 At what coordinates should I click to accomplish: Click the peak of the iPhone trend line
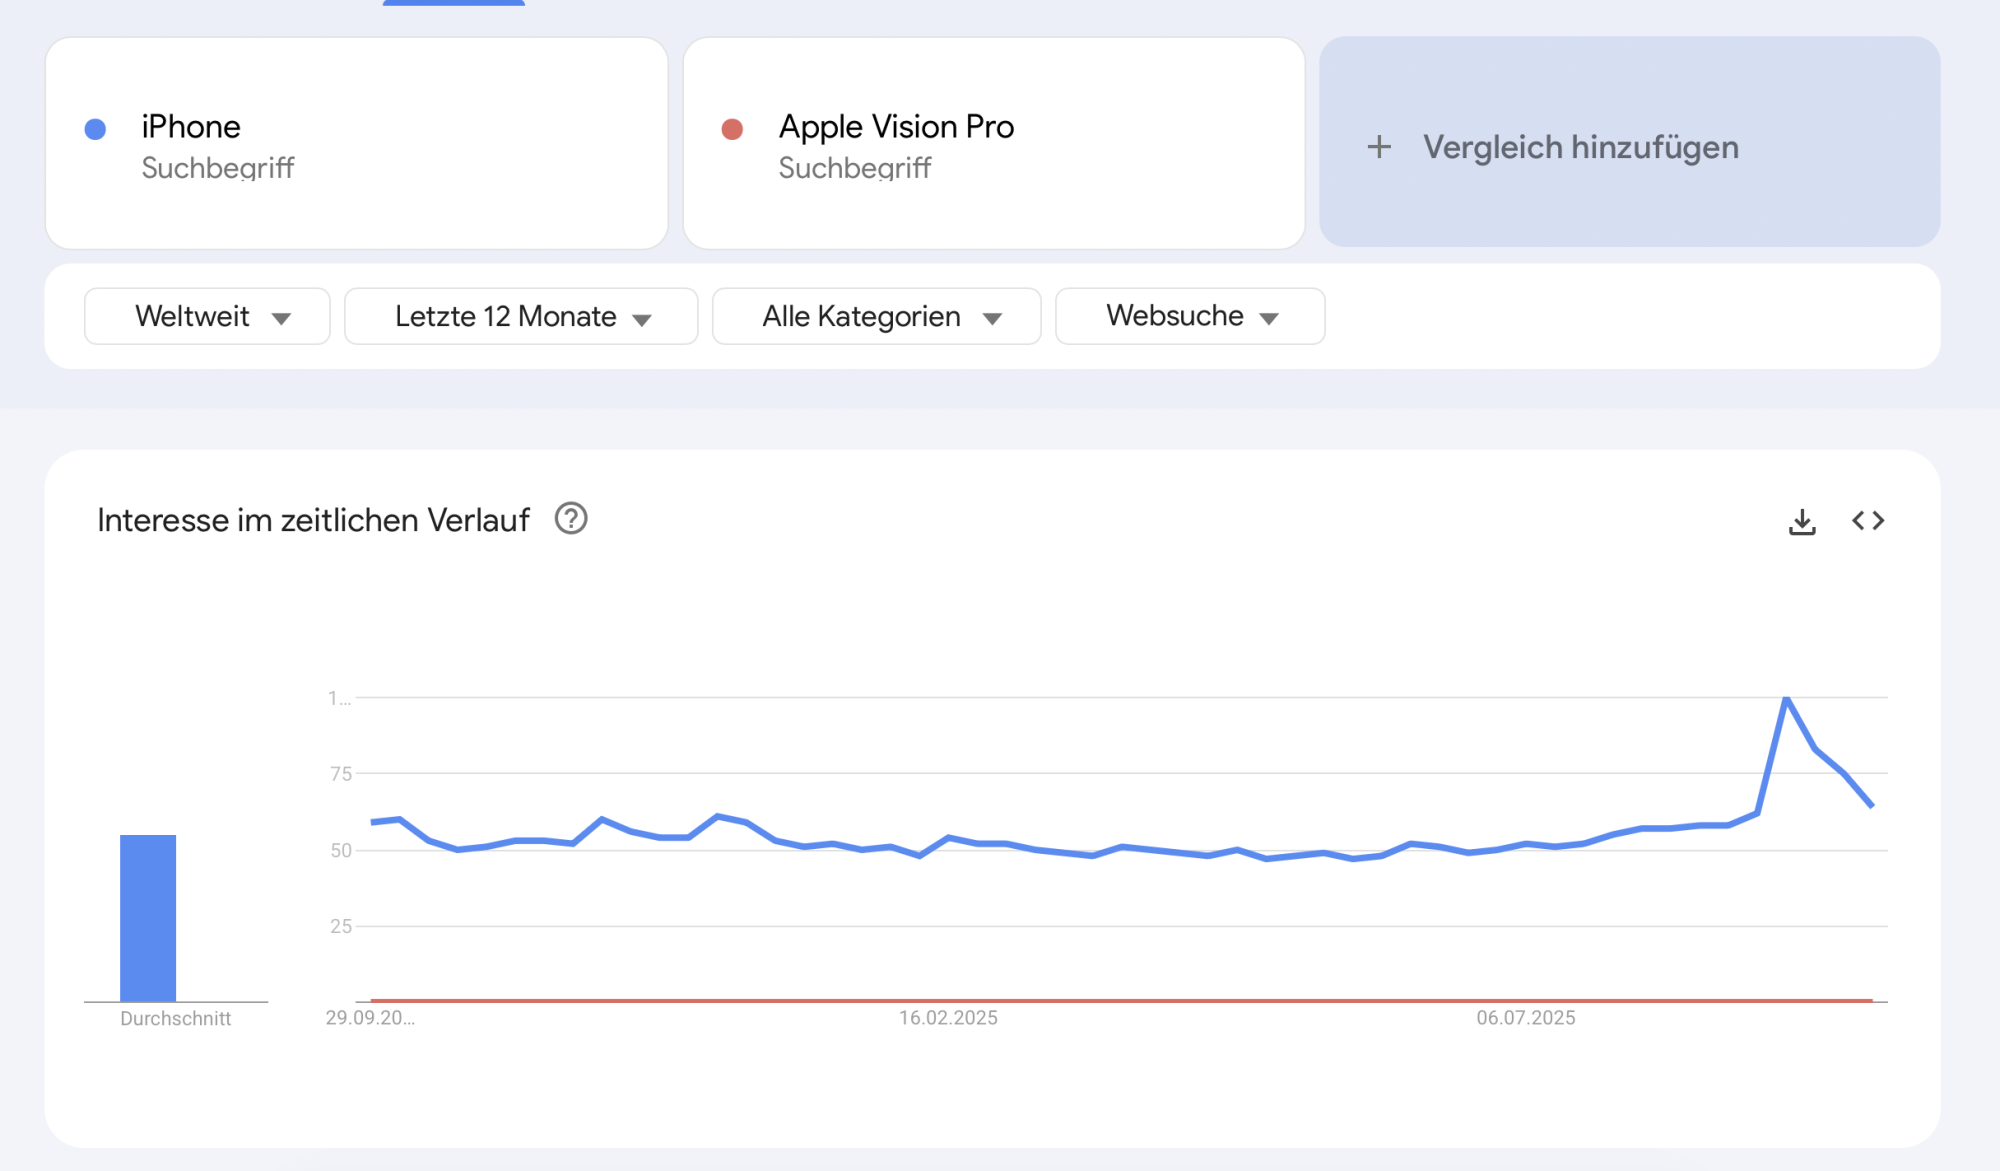1786,698
